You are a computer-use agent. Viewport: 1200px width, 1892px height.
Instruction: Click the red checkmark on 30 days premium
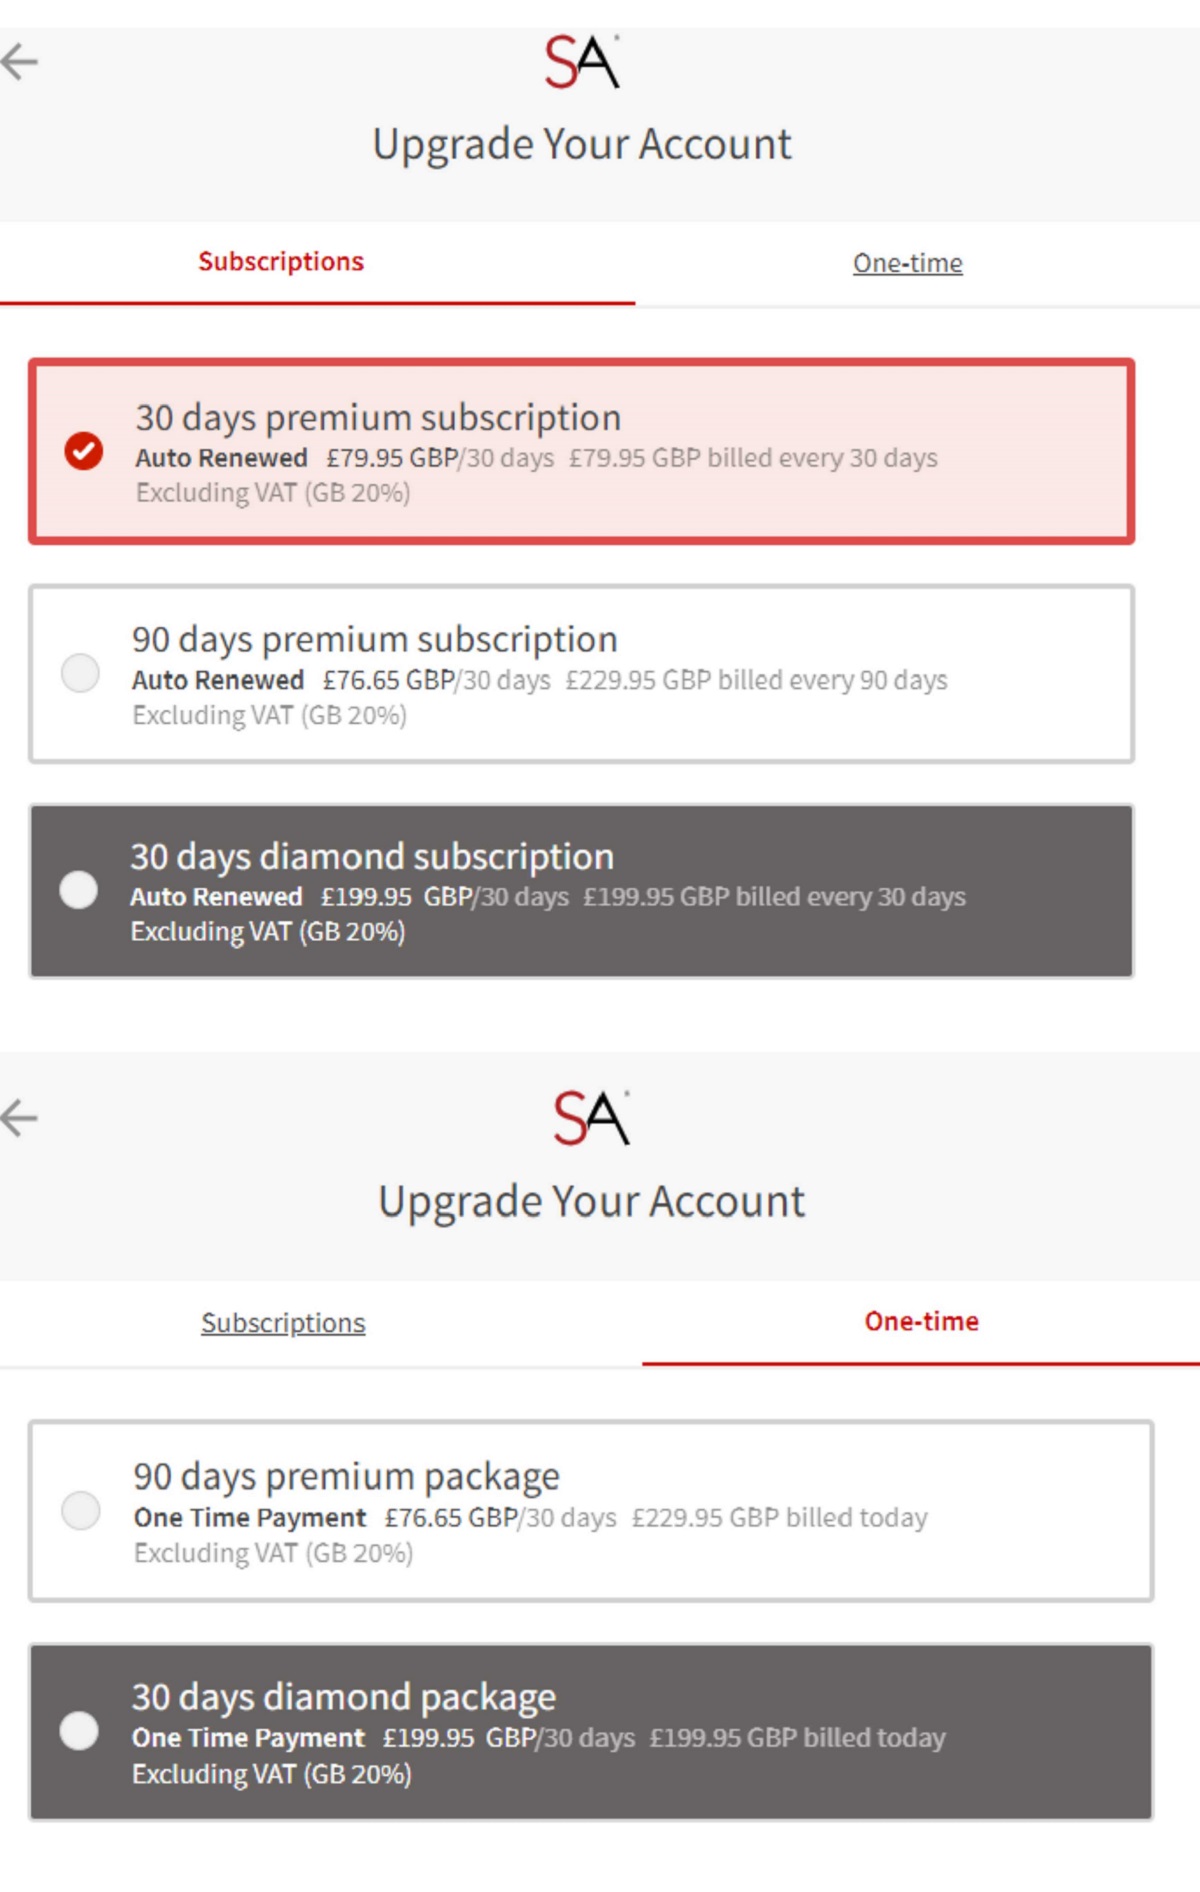[x=84, y=451]
